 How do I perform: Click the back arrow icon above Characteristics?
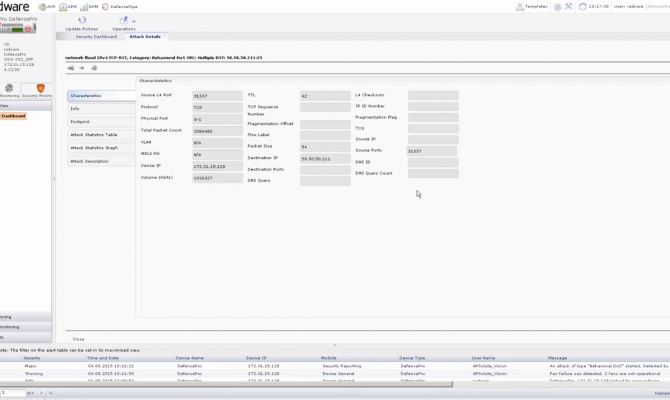coord(70,68)
